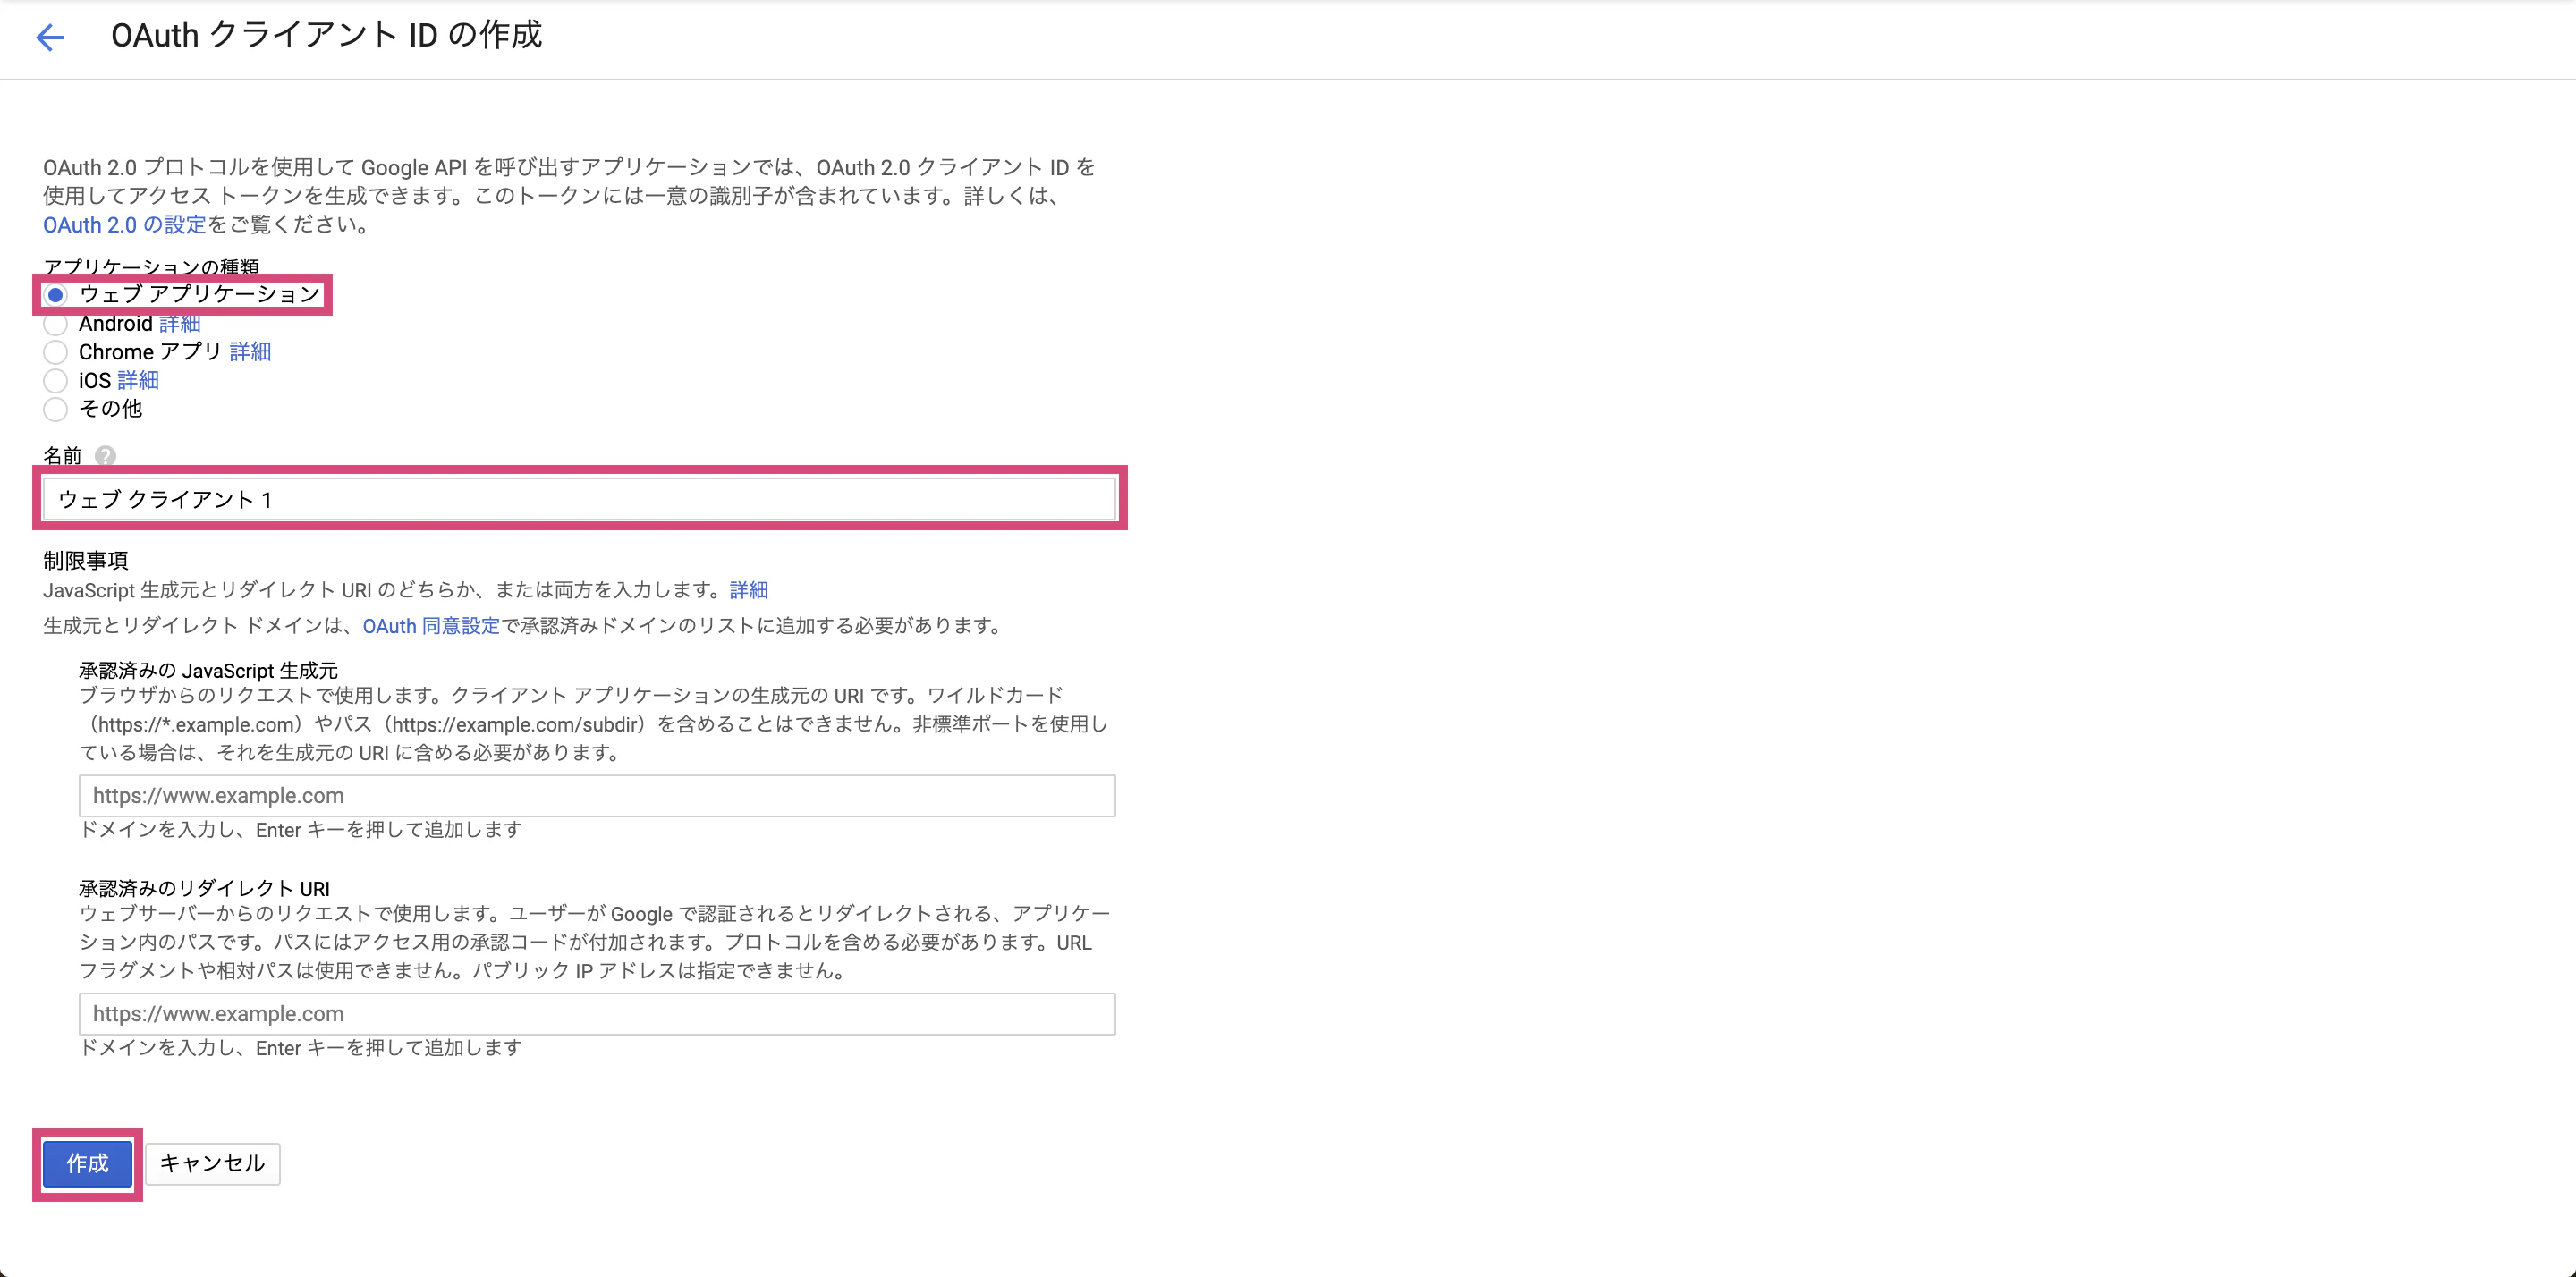2576x1277 pixels.
Task: Select the Android application type
Action: pyautogui.click(x=56, y=324)
